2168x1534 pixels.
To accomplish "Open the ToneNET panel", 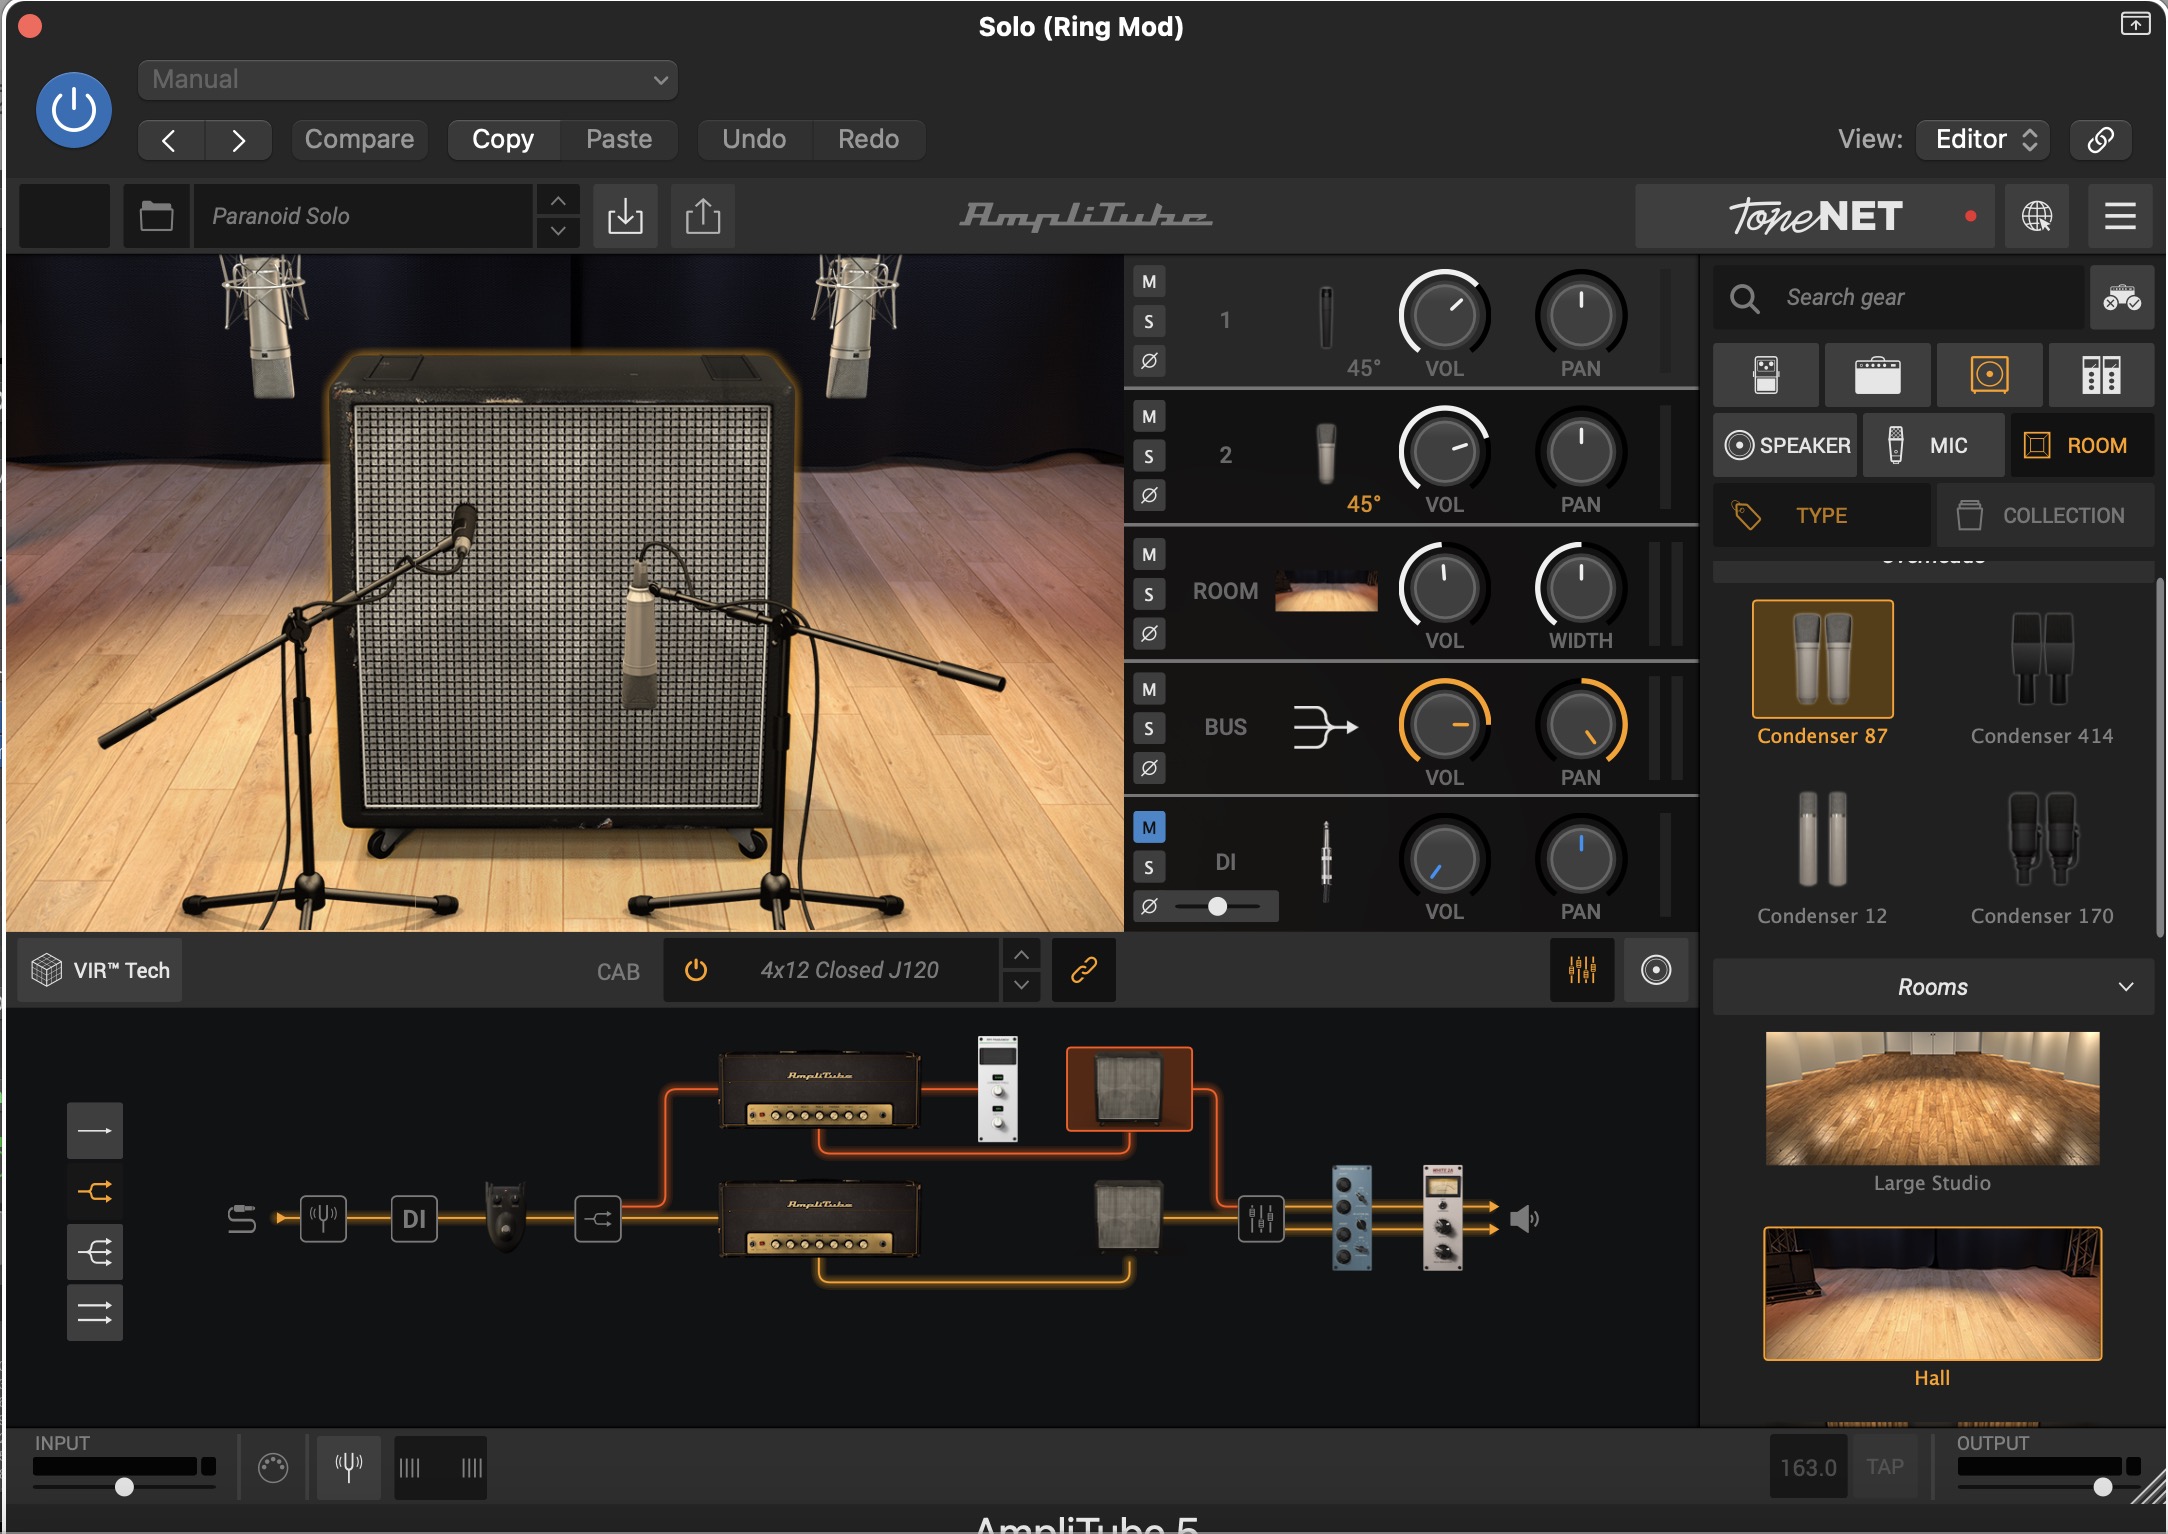I will click(1815, 216).
